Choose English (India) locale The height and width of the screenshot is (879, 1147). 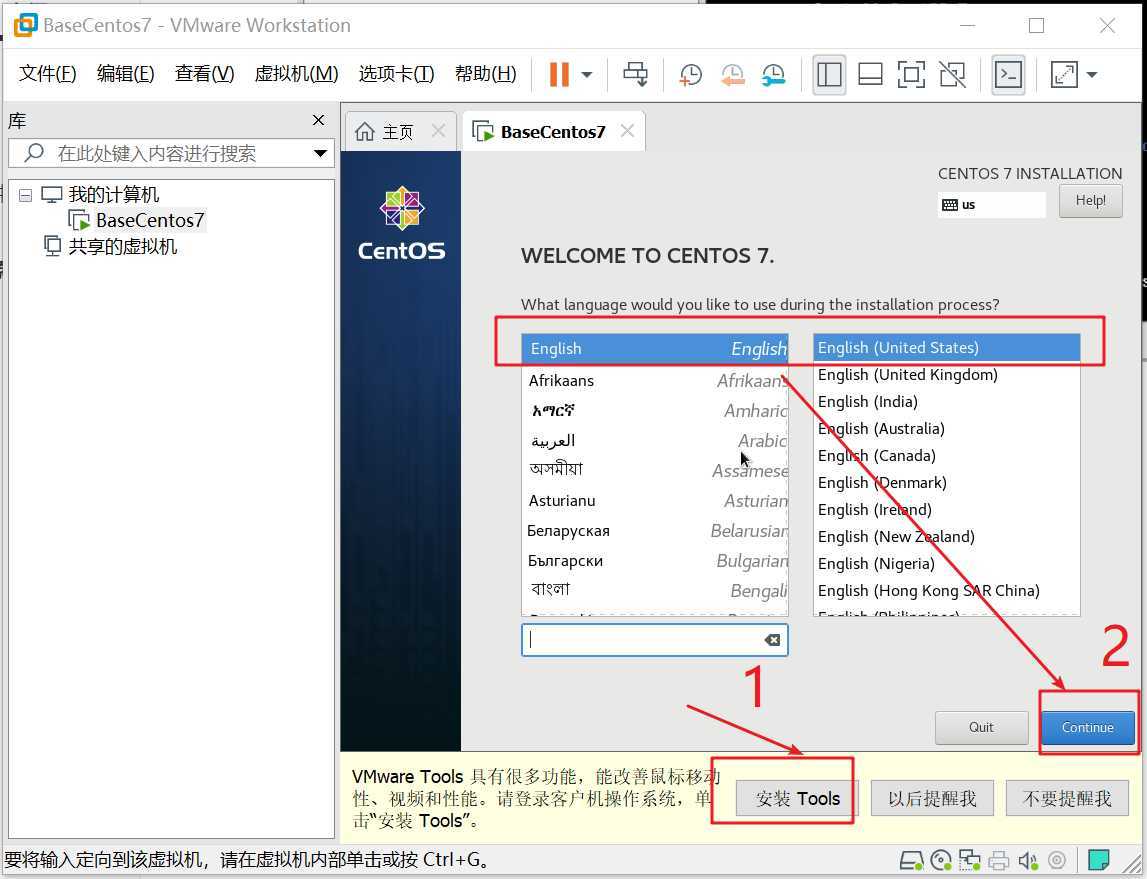947,402
